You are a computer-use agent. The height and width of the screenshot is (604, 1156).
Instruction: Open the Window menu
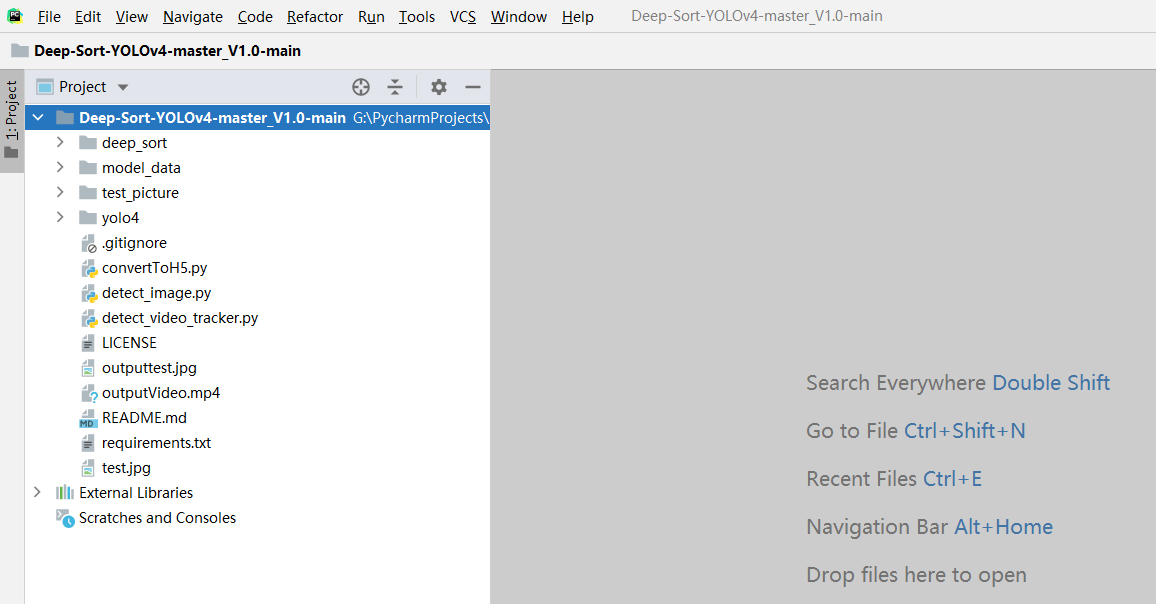(x=519, y=16)
